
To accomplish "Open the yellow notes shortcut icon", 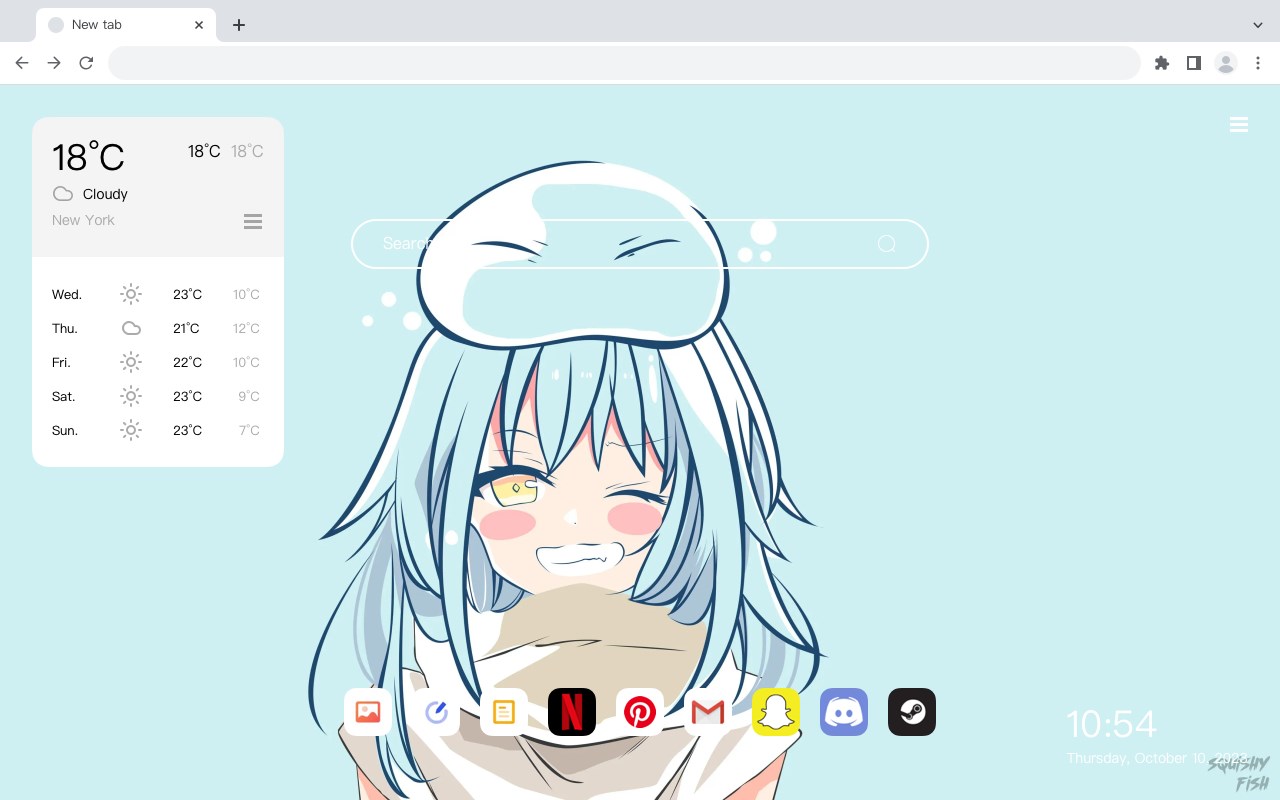I will 504,712.
